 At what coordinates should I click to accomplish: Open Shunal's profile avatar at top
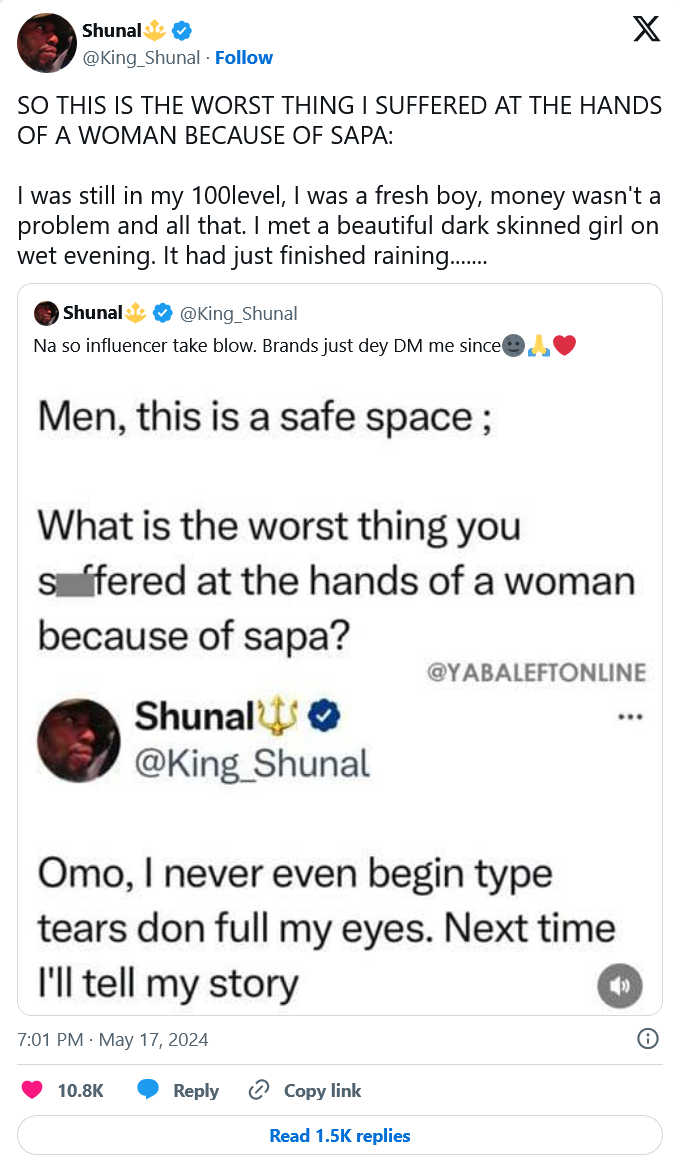[x=47, y=43]
